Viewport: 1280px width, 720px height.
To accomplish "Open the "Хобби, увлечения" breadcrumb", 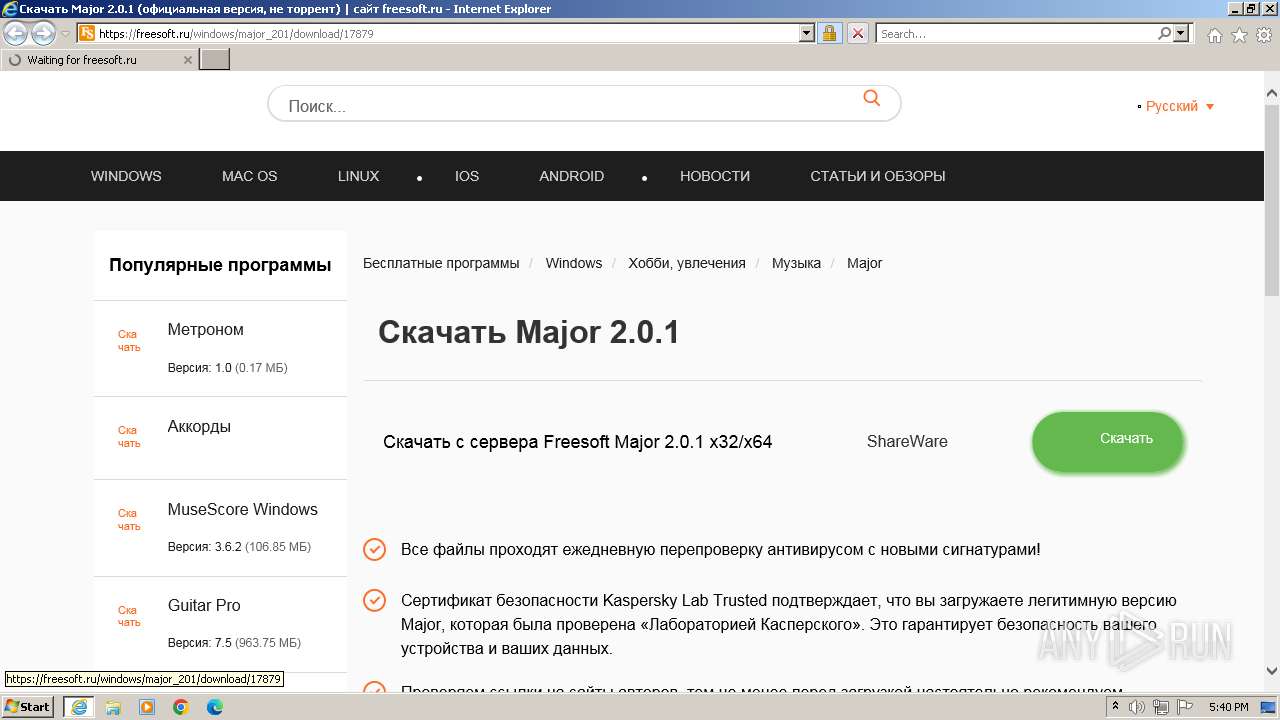I will (x=687, y=263).
